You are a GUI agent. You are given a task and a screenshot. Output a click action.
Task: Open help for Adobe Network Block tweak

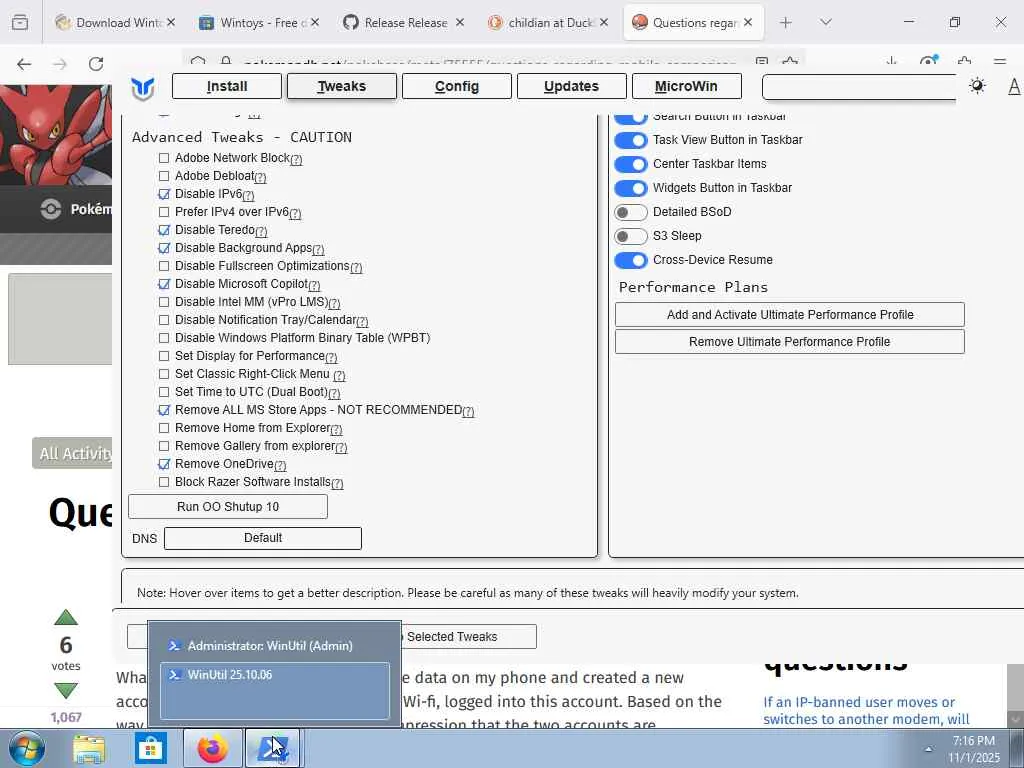(296, 159)
